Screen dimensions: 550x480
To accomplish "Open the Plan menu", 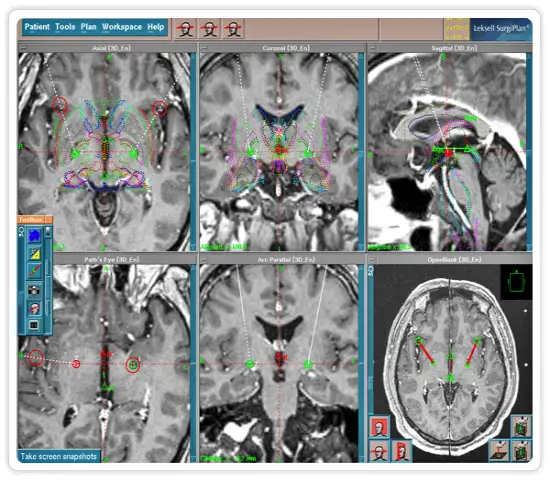I will point(88,27).
